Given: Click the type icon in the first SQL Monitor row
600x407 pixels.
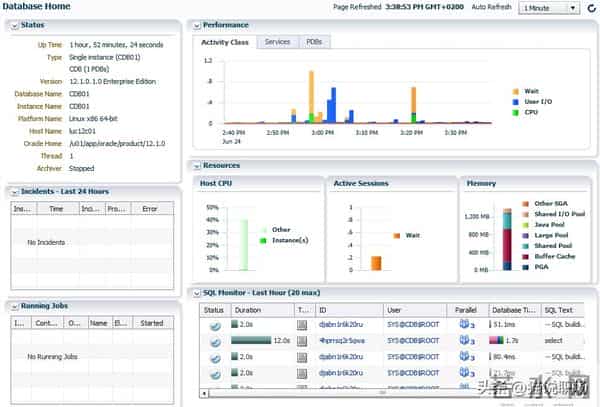Looking at the screenshot, I should (x=304, y=324).
